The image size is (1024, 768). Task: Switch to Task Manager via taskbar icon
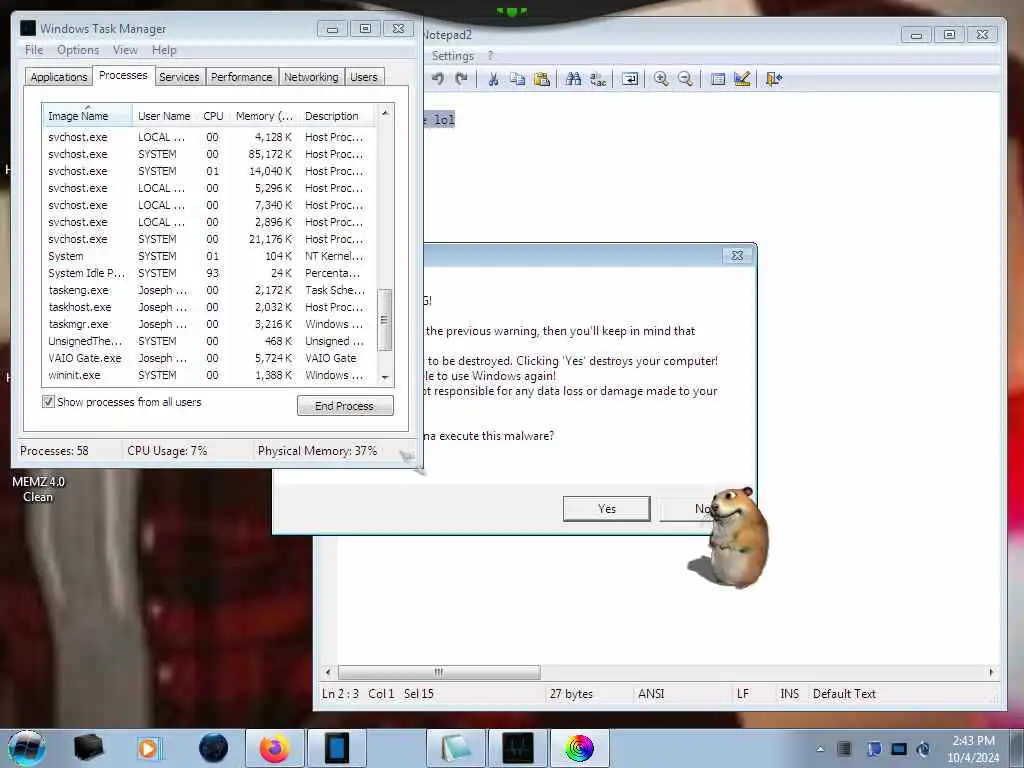point(518,748)
